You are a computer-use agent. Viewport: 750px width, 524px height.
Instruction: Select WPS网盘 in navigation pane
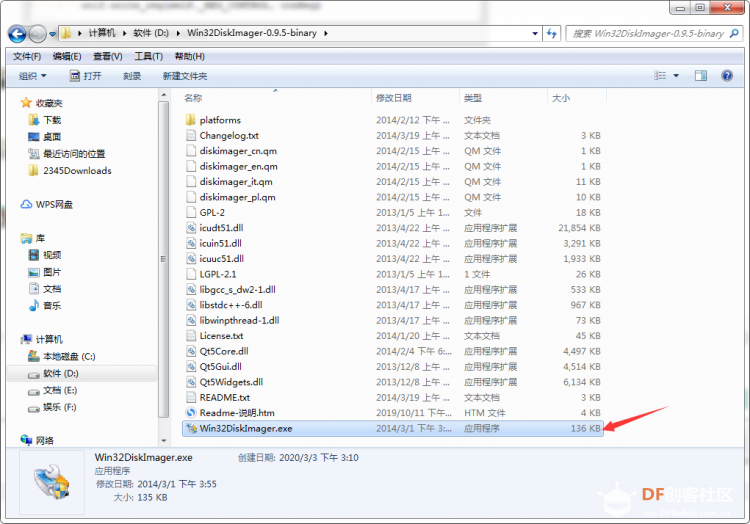pyautogui.click(x=47, y=205)
